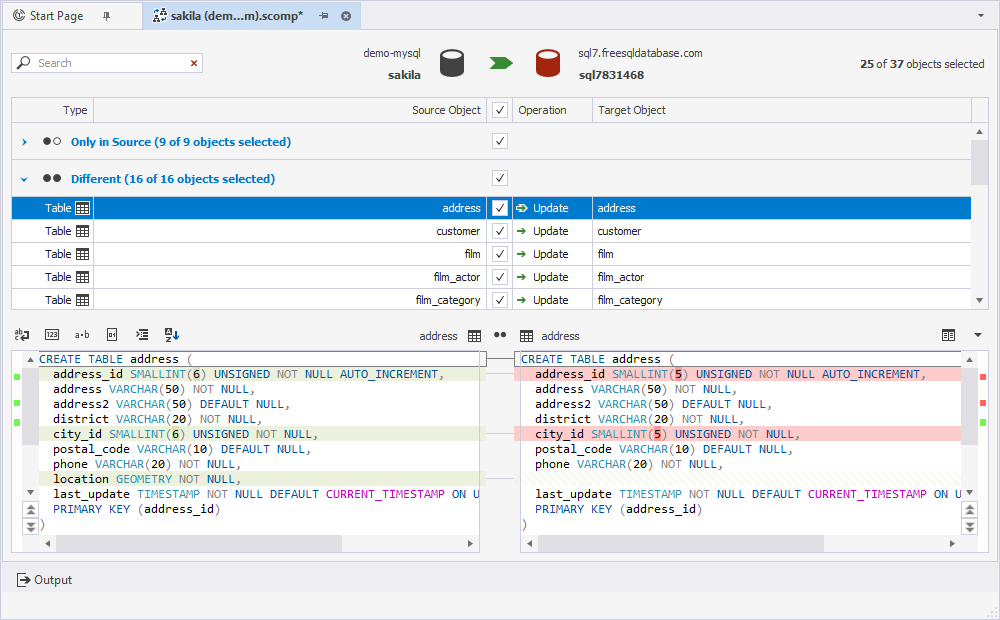Click left pane horizontal scroll right arrow
Image resolution: width=1000 pixels, height=620 pixels.
point(470,543)
